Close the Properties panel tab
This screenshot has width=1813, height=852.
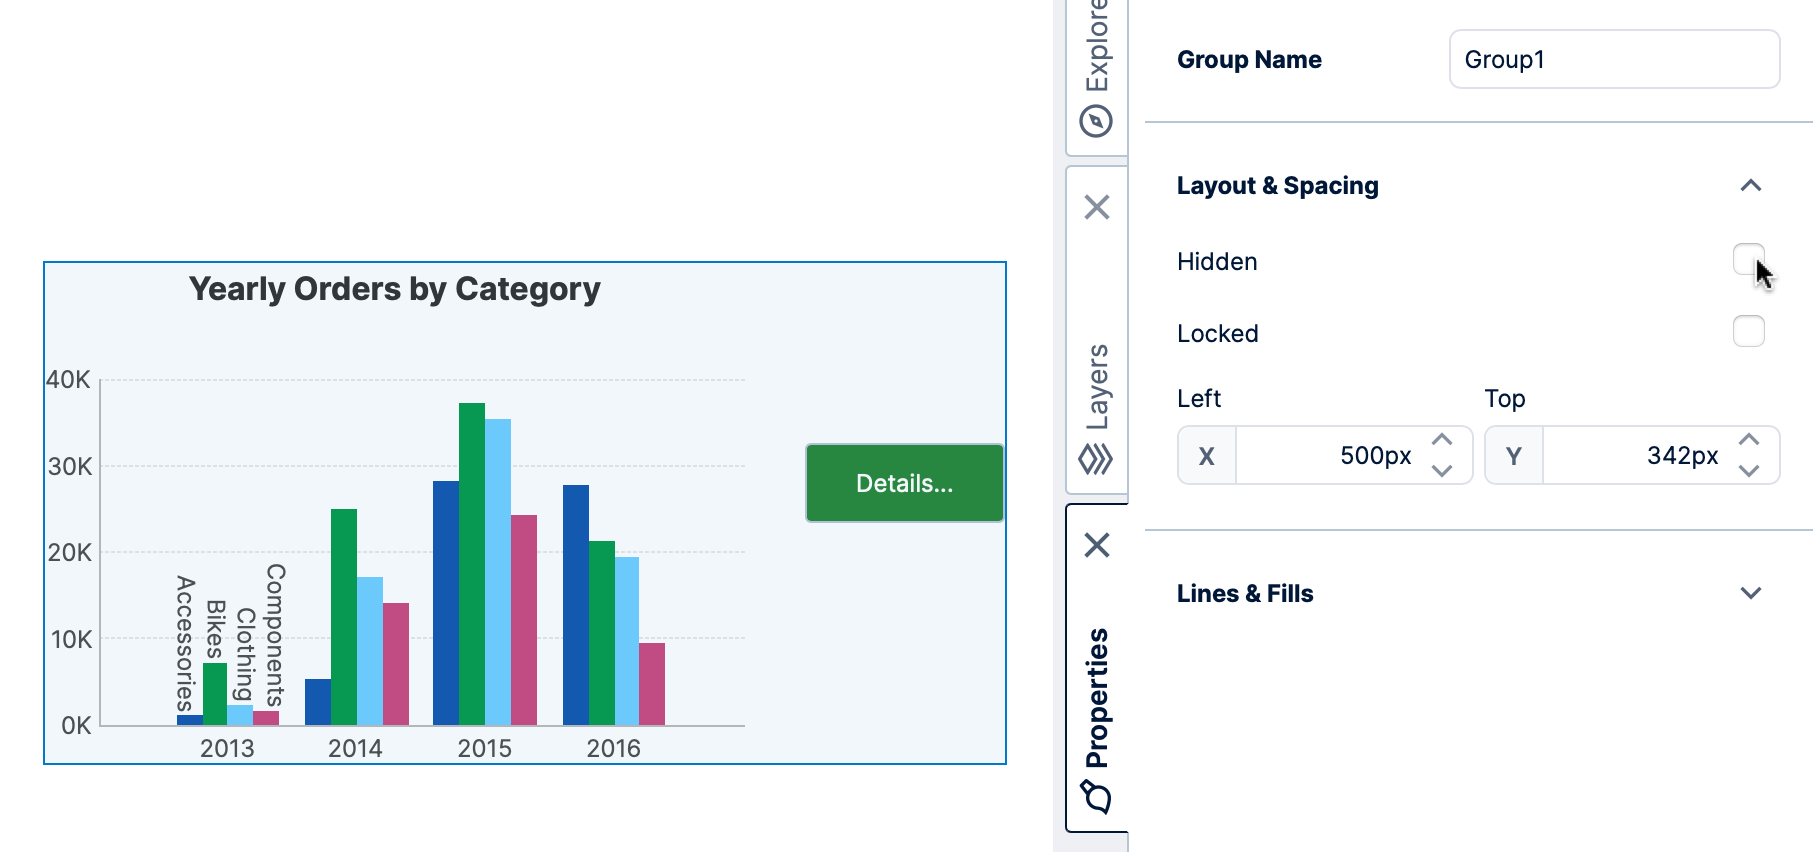1097,545
